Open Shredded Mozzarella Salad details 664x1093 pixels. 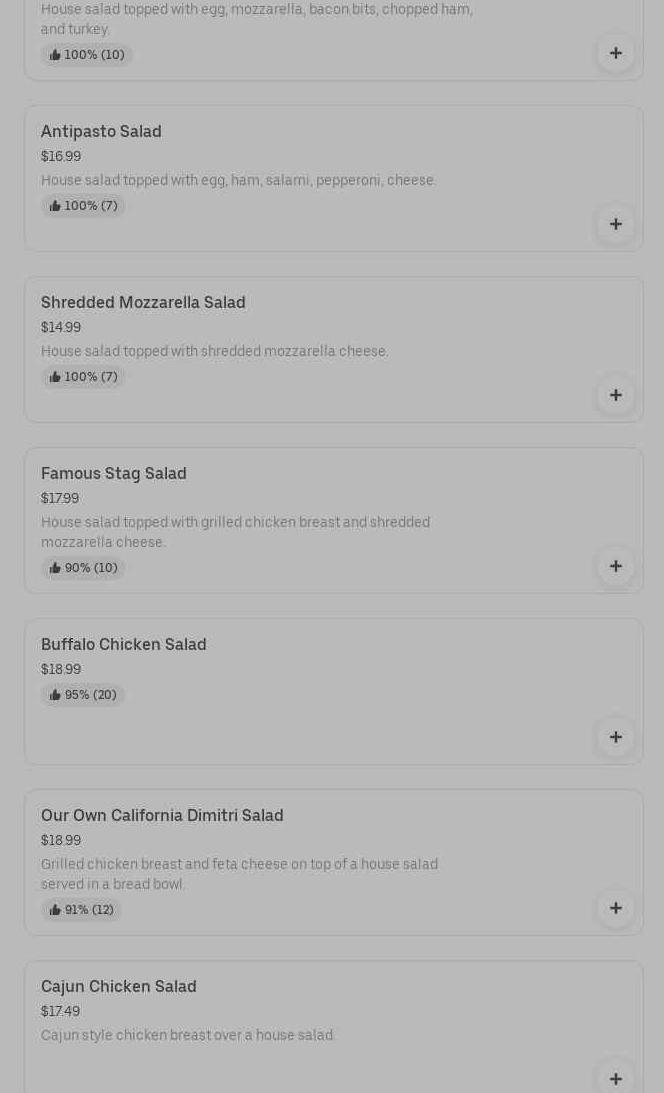pyautogui.click(x=143, y=302)
